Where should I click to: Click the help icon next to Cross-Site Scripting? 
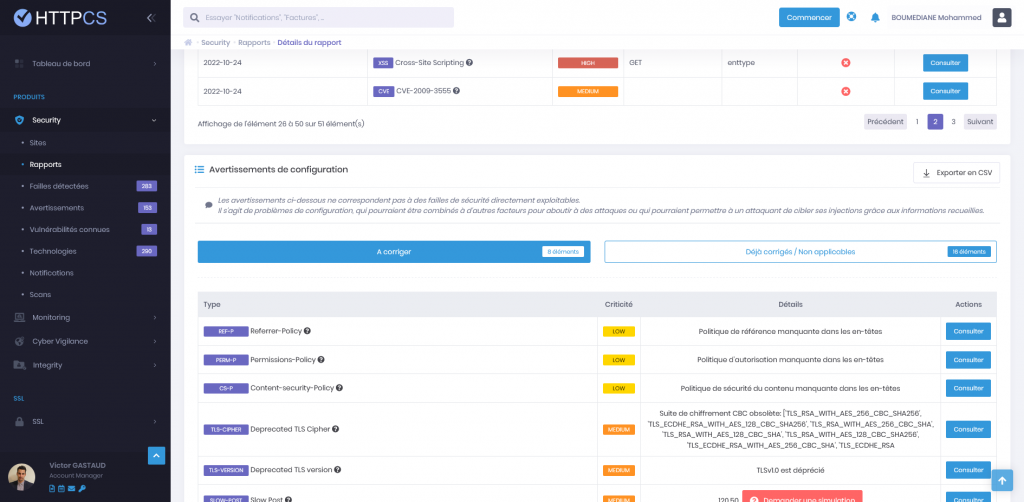pos(469,62)
